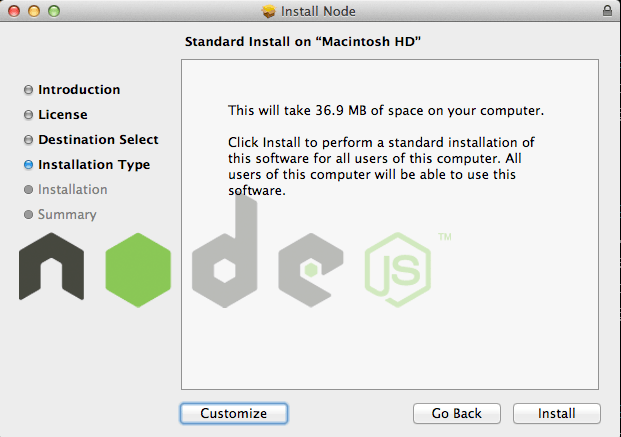Click the yellow minimize window button
This screenshot has height=437, width=621.
point(34,11)
